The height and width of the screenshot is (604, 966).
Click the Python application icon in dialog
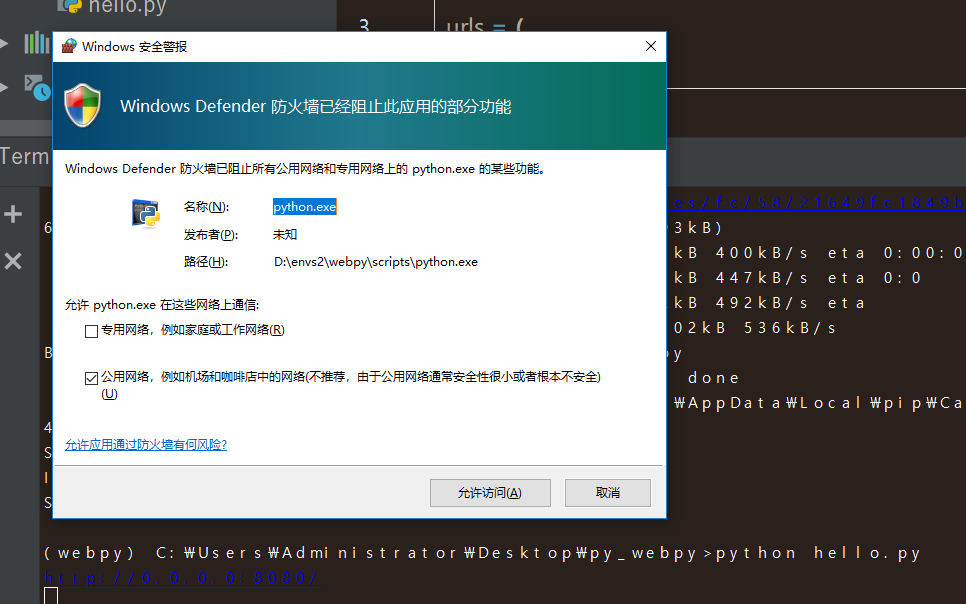tap(146, 213)
